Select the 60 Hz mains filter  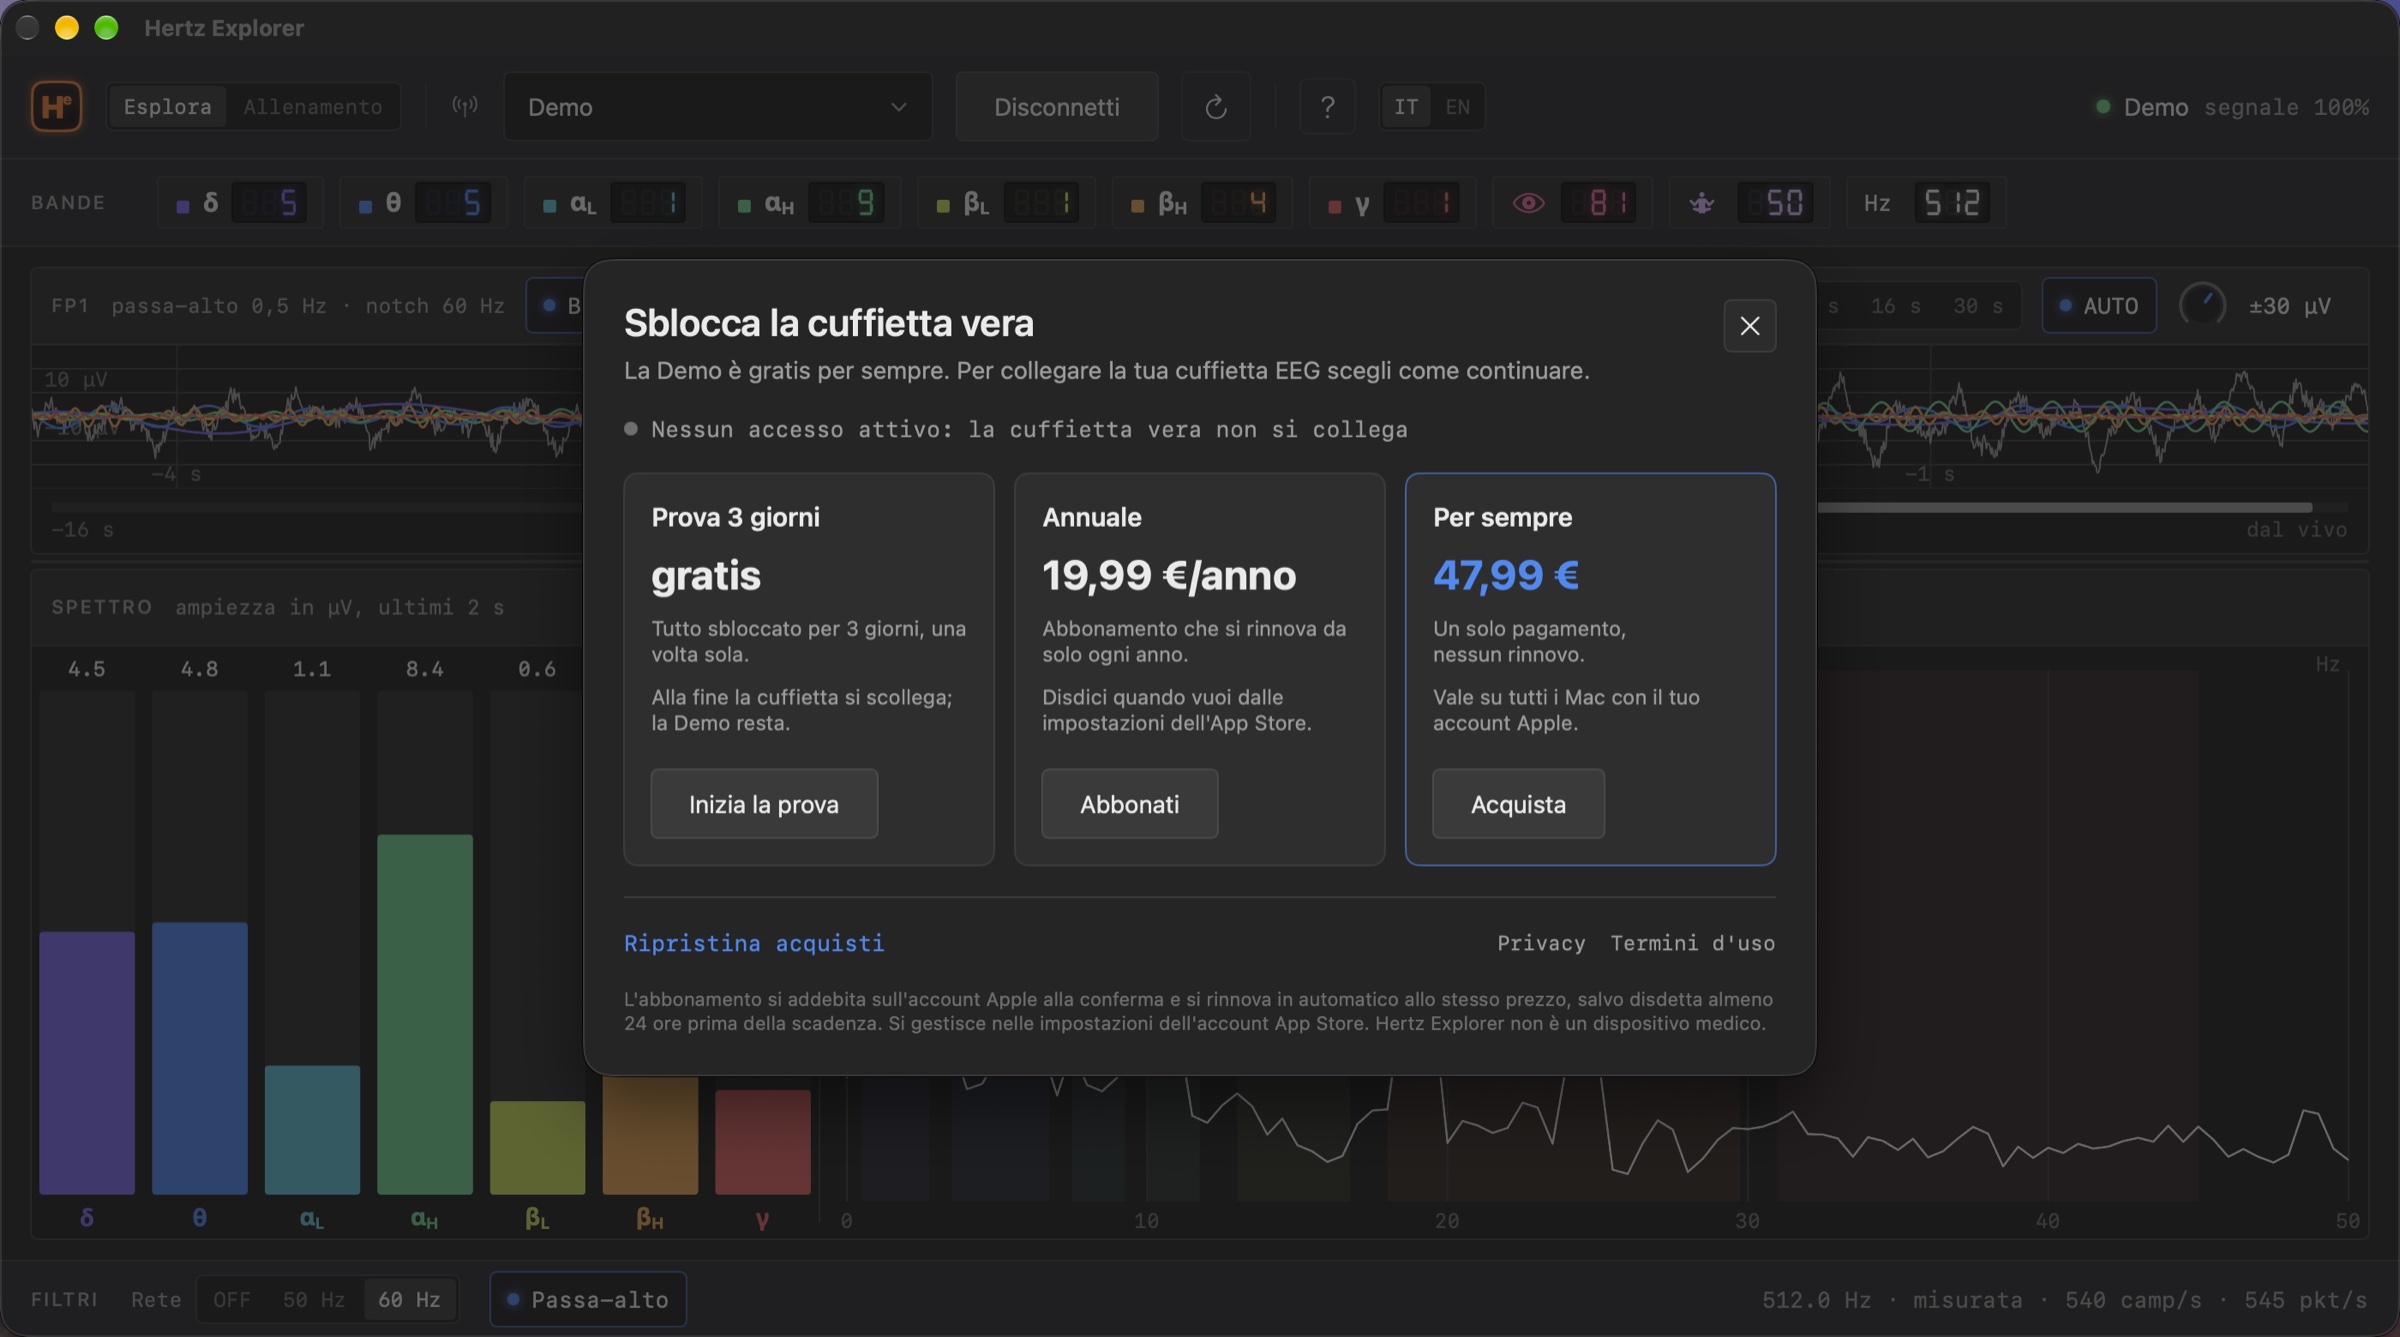coord(409,1298)
